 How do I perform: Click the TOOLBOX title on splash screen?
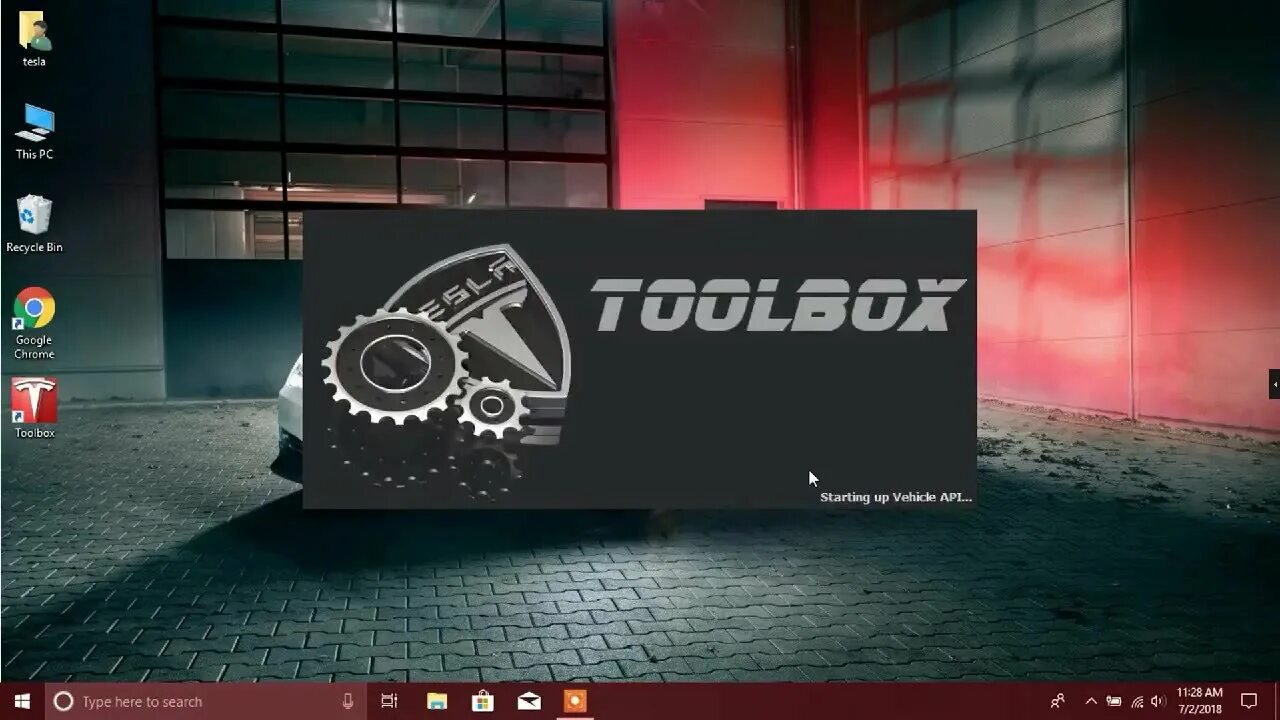click(778, 305)
